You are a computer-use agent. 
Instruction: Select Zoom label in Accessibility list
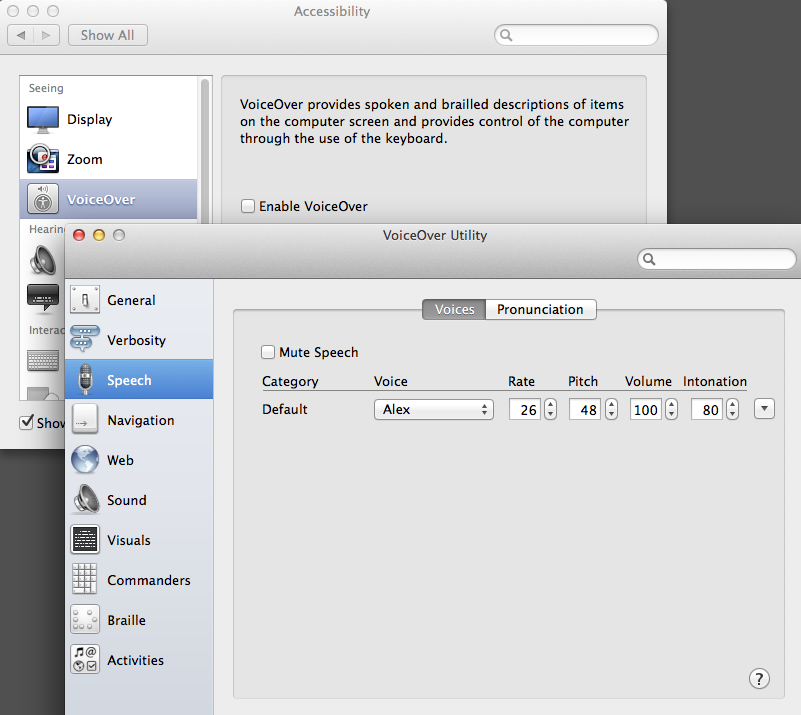(85, 159)
